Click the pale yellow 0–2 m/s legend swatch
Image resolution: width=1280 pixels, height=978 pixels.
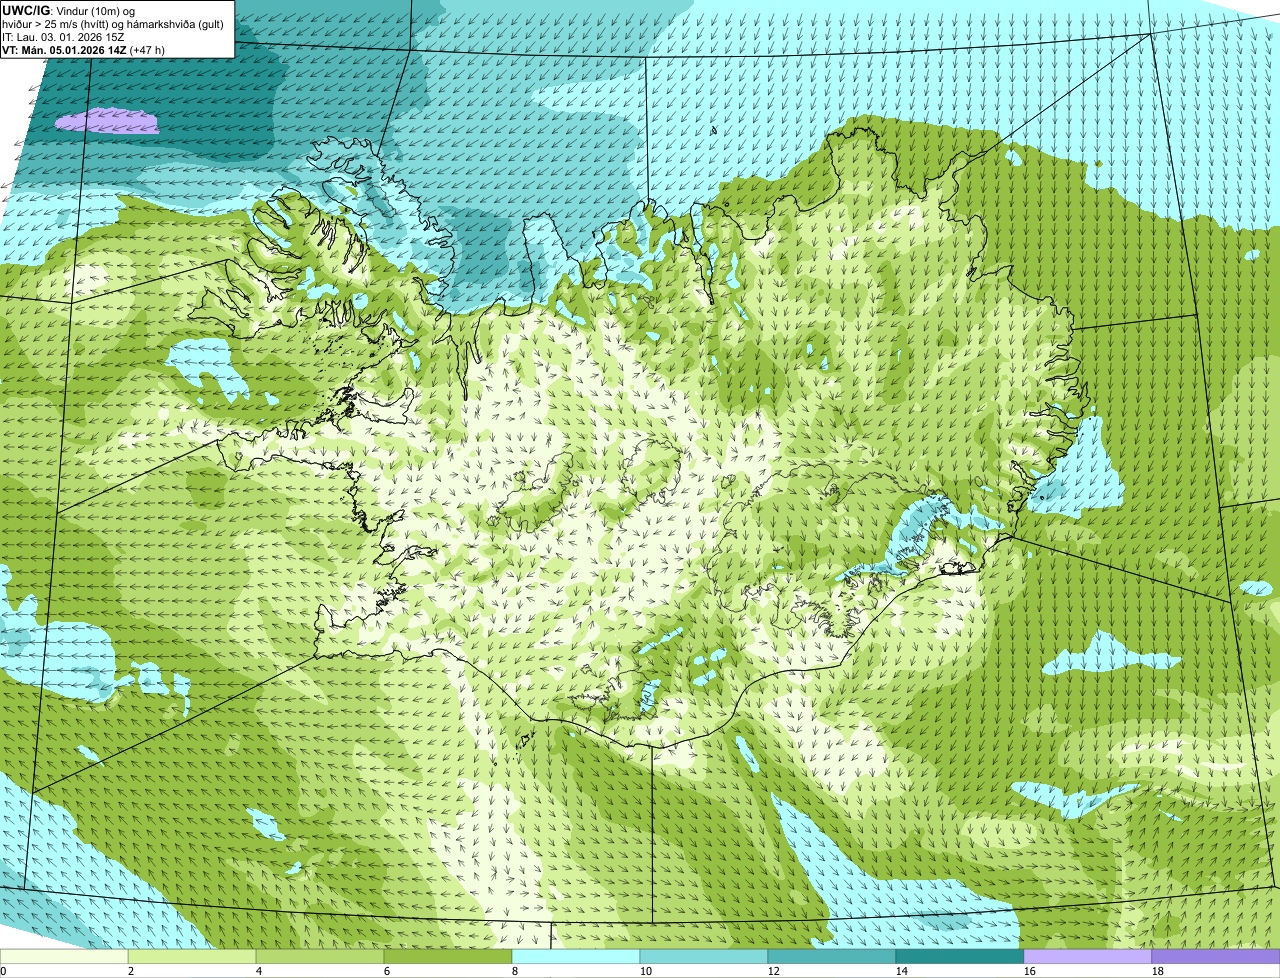(x=64, y=957)
